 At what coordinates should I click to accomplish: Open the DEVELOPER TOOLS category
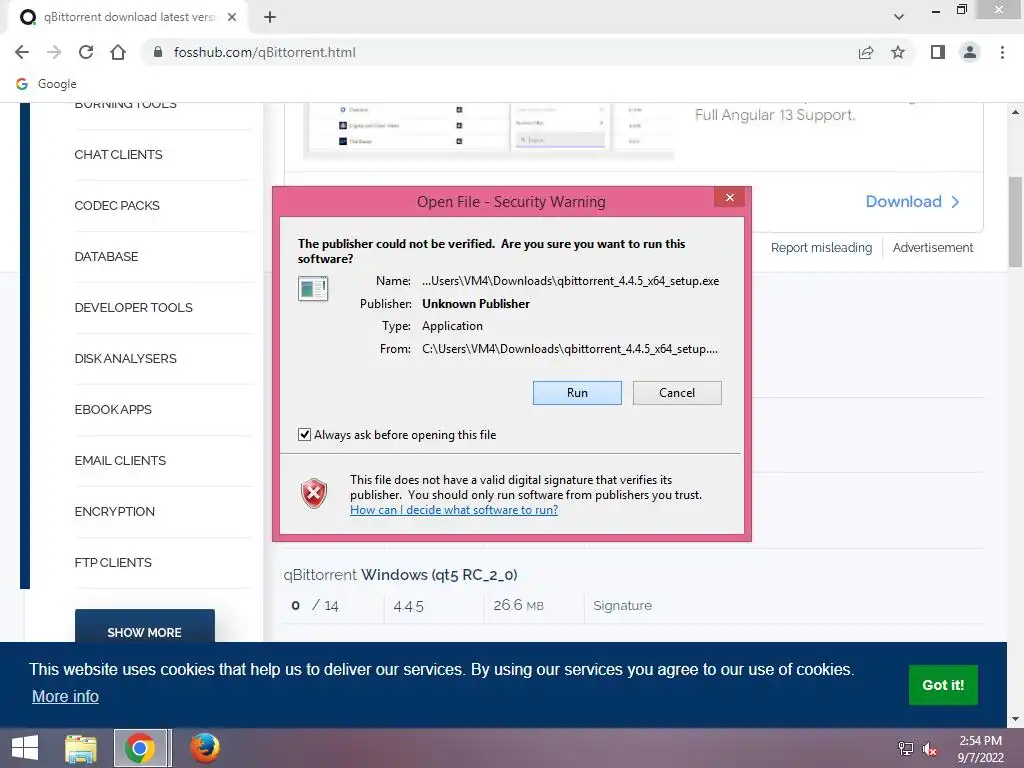133,308
